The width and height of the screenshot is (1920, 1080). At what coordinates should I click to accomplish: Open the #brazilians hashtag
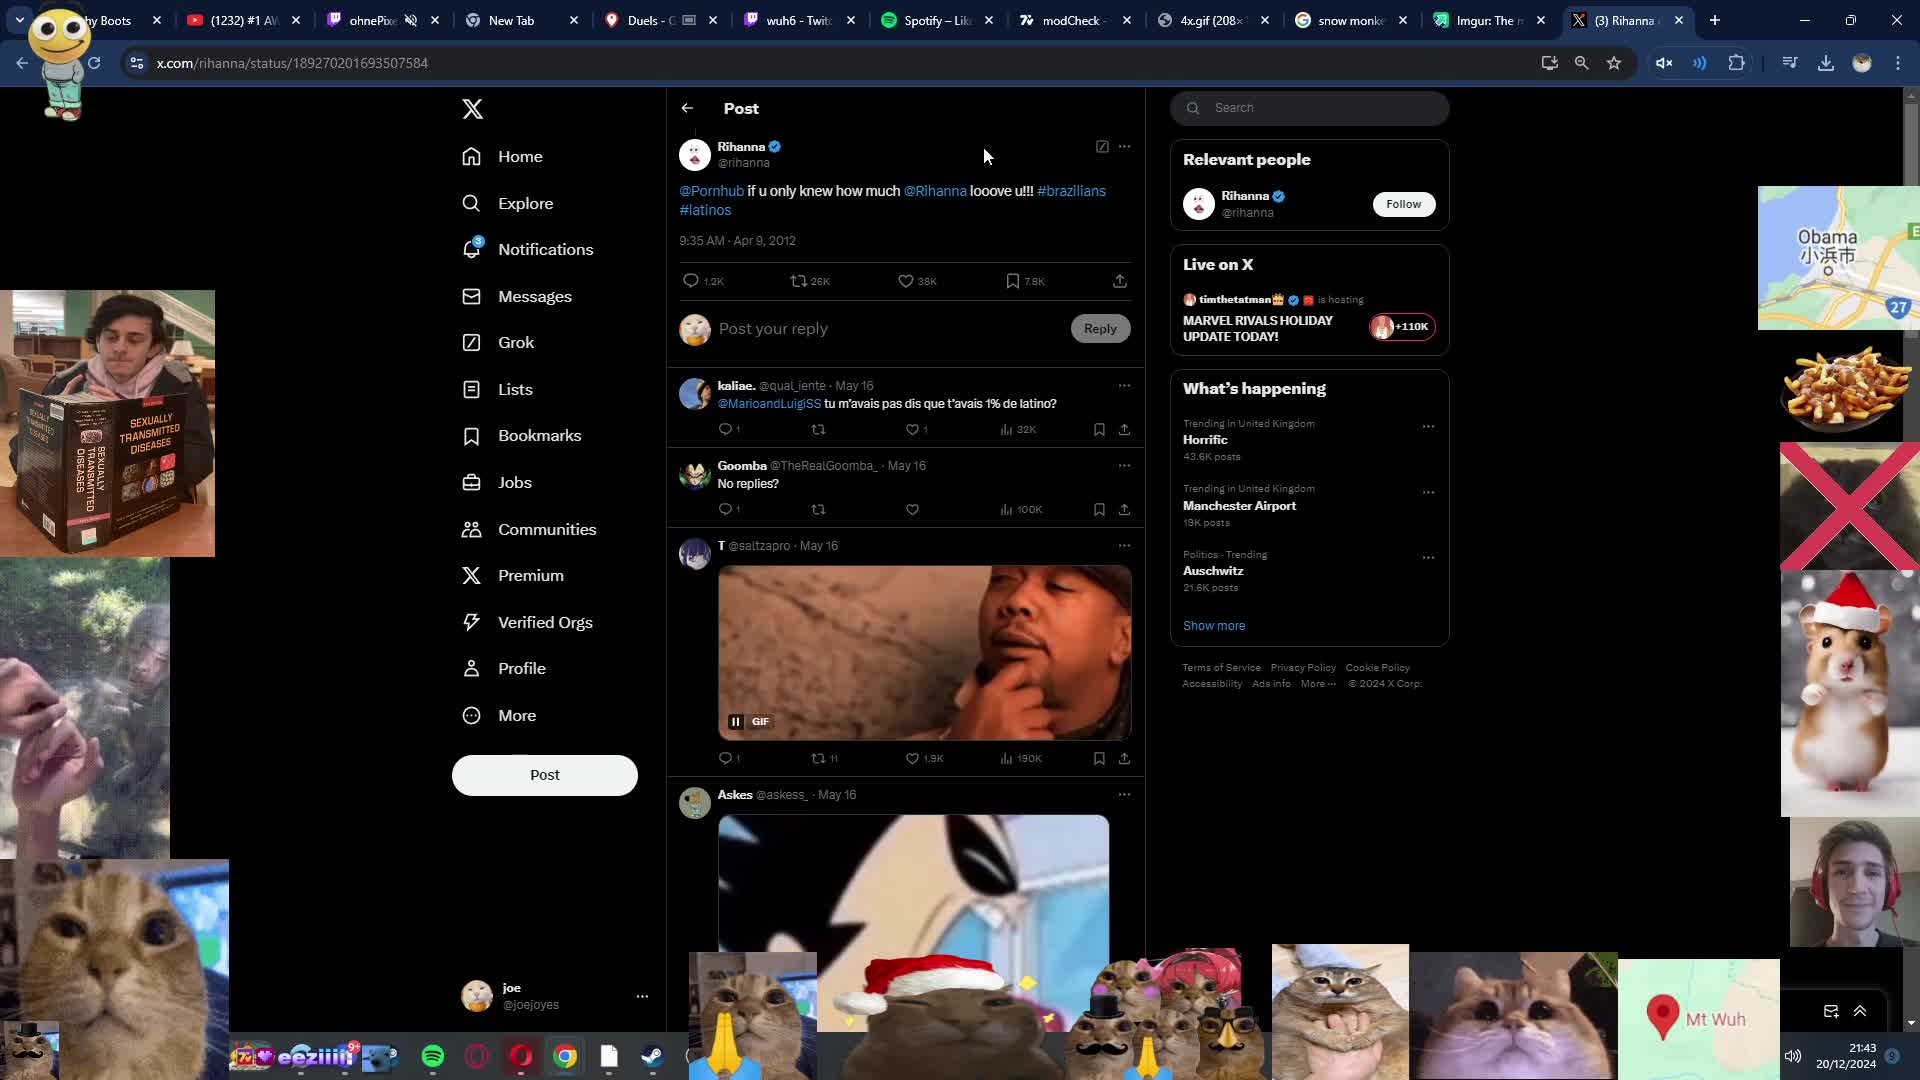pos(1071,191)
